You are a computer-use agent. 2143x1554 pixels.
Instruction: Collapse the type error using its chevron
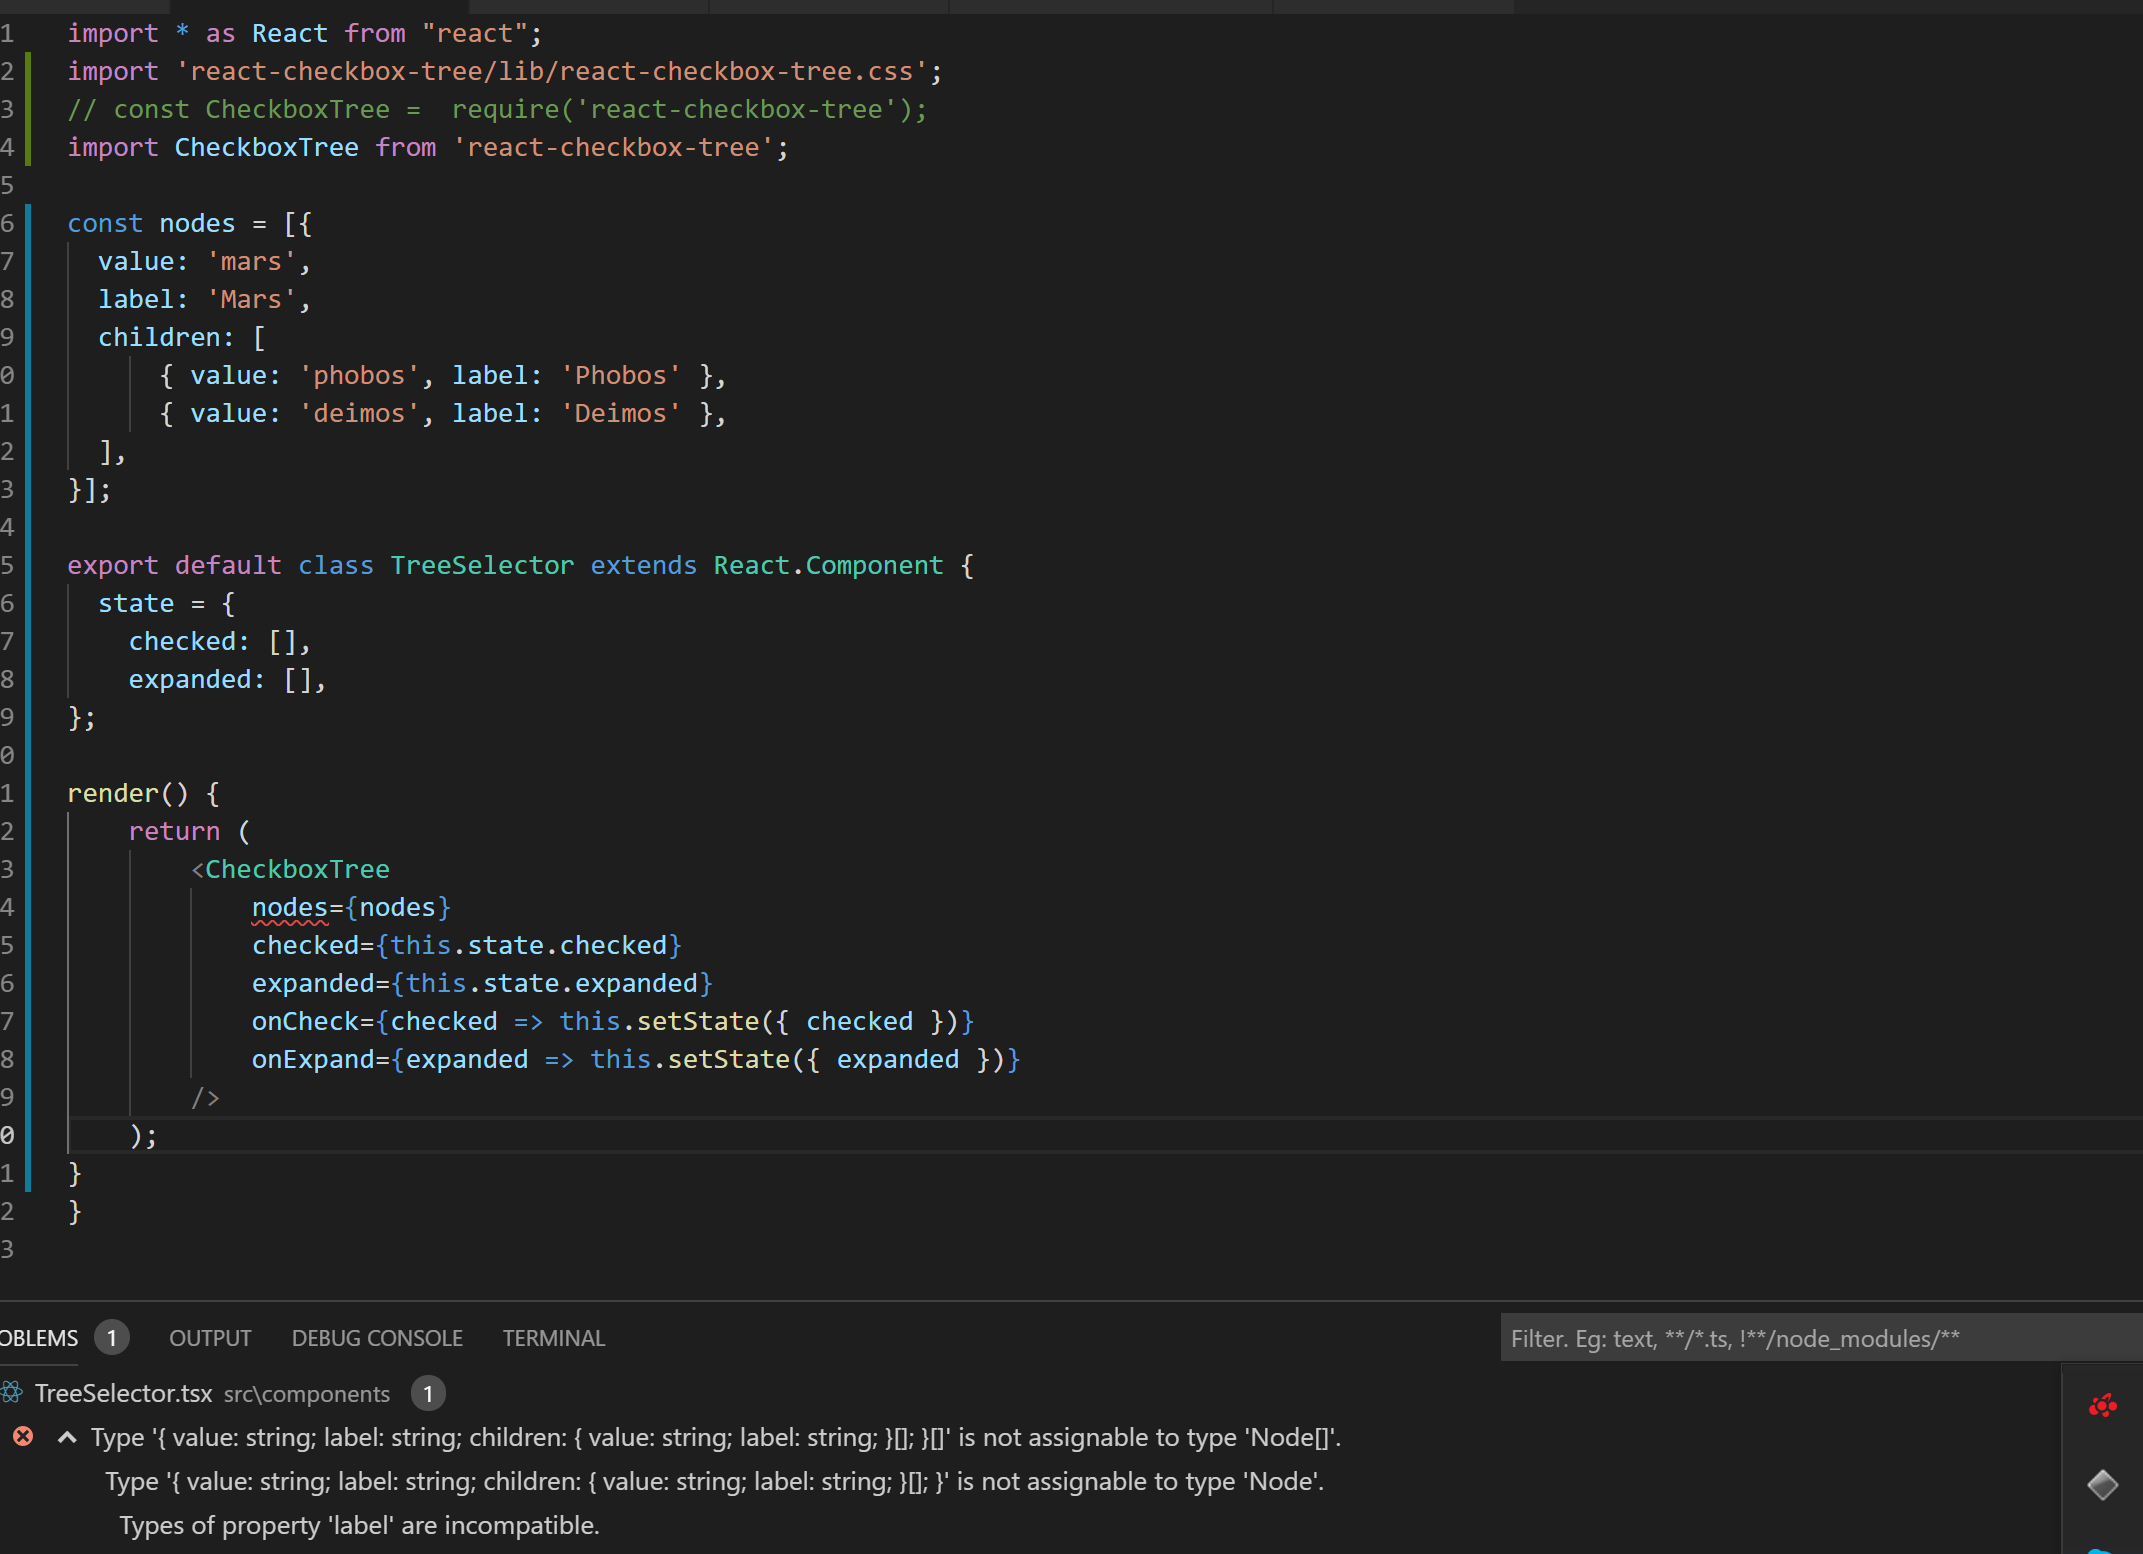pos(66,1437)
